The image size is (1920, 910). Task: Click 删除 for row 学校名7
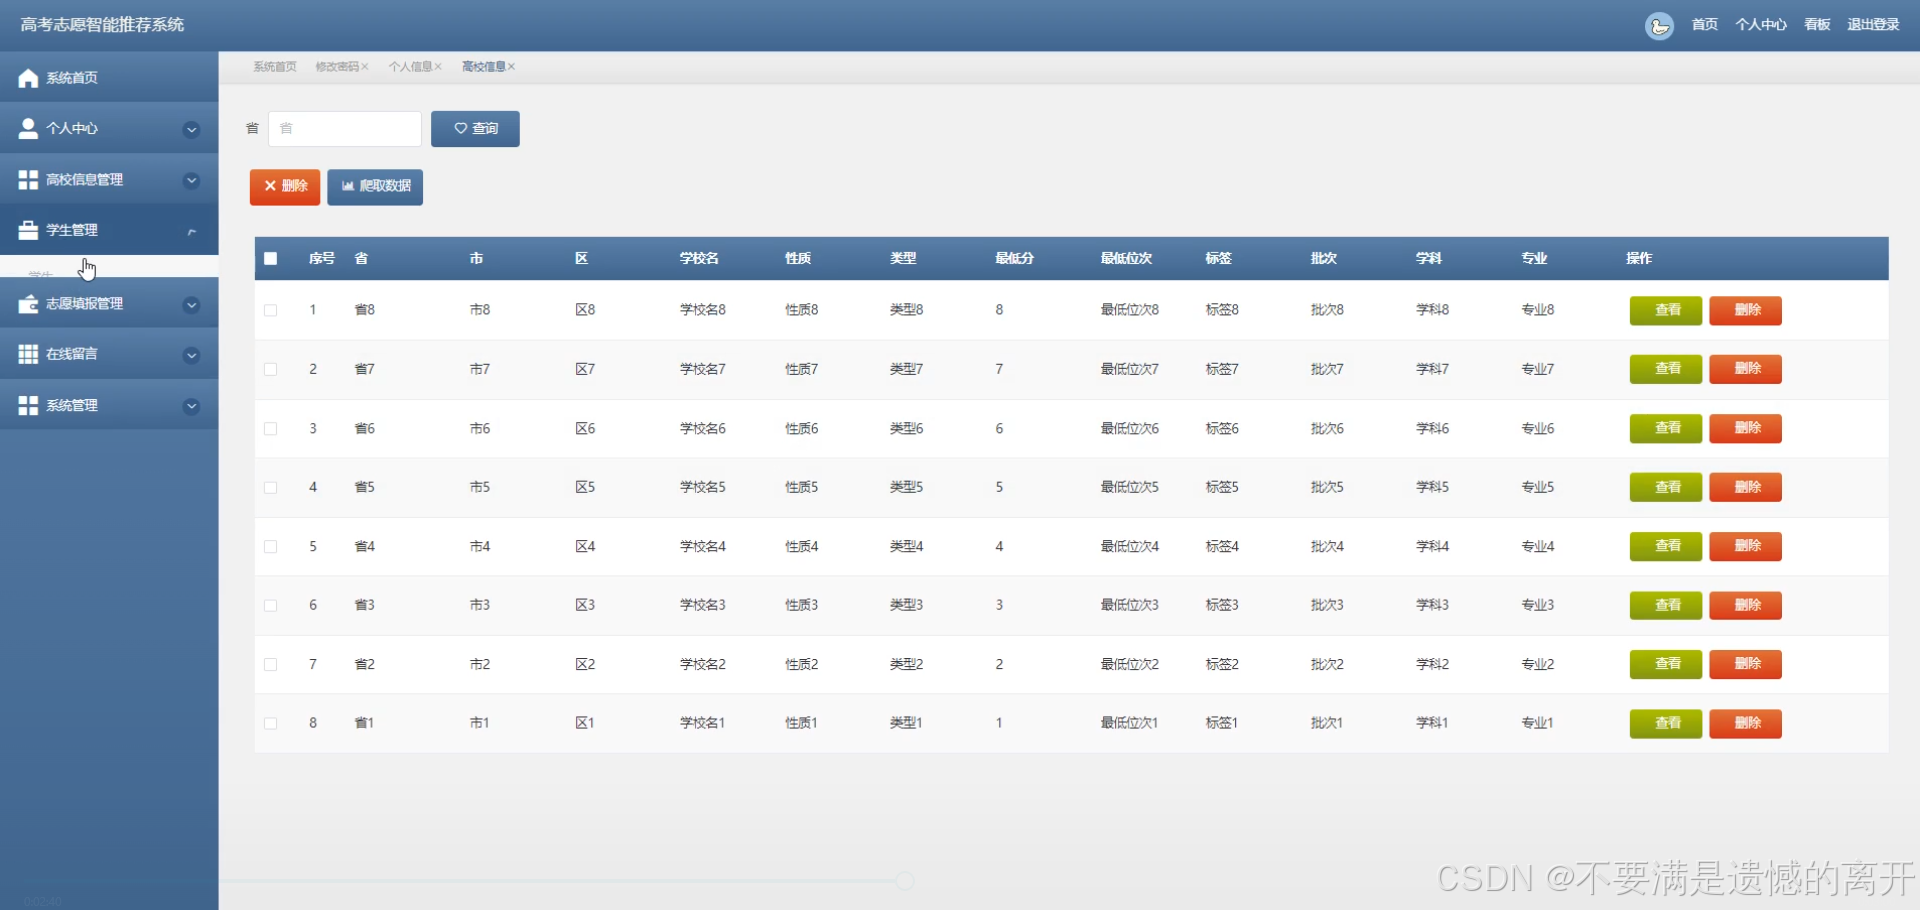[1746, 369]
